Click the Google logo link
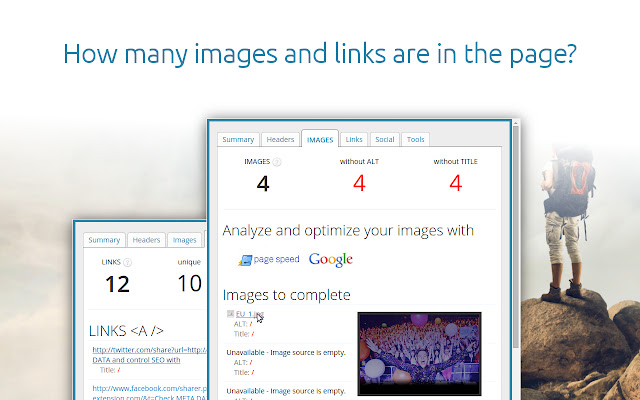The height and width of the screenshot is (400, 640). (x=331, y=260)
